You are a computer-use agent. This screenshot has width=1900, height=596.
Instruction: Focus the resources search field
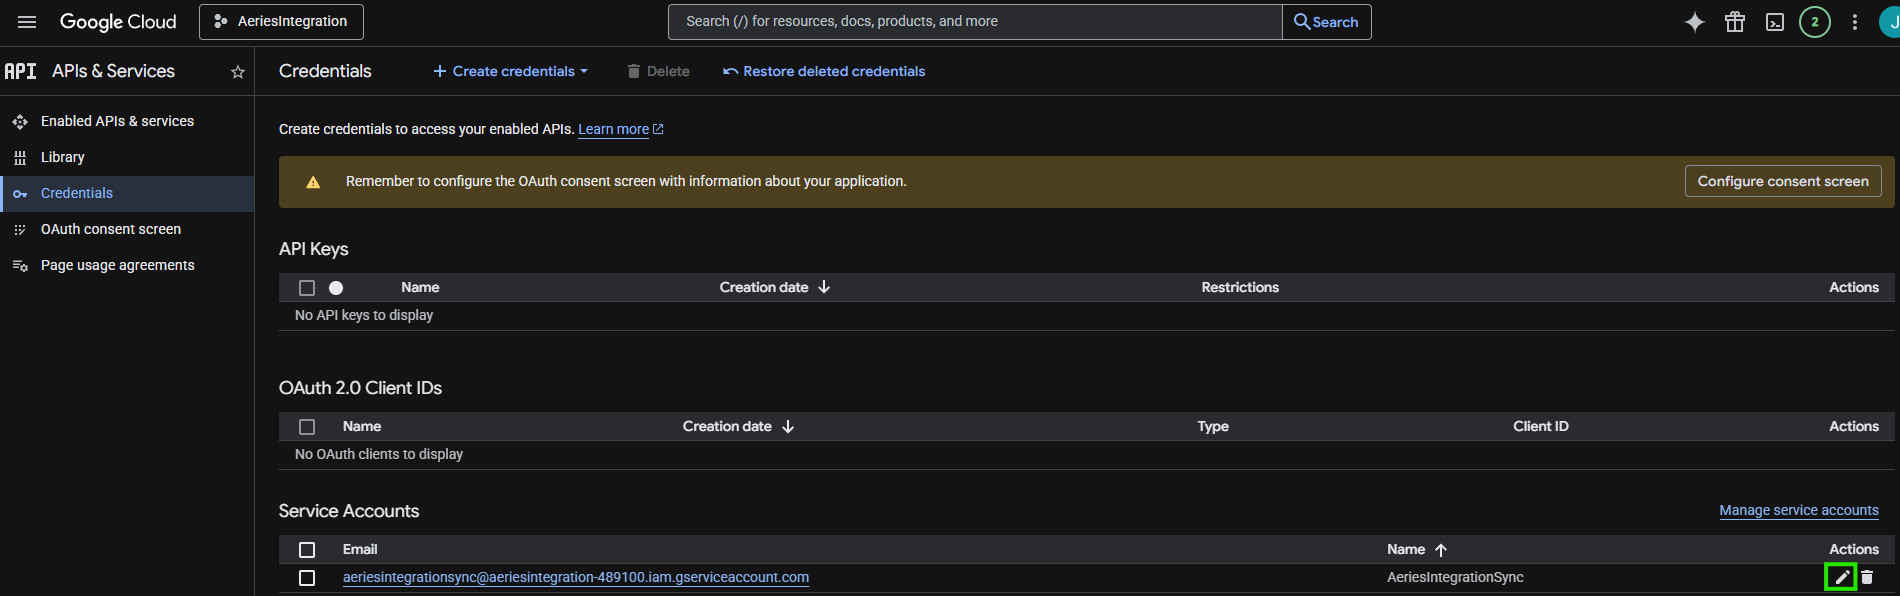(x=975, y=22)
